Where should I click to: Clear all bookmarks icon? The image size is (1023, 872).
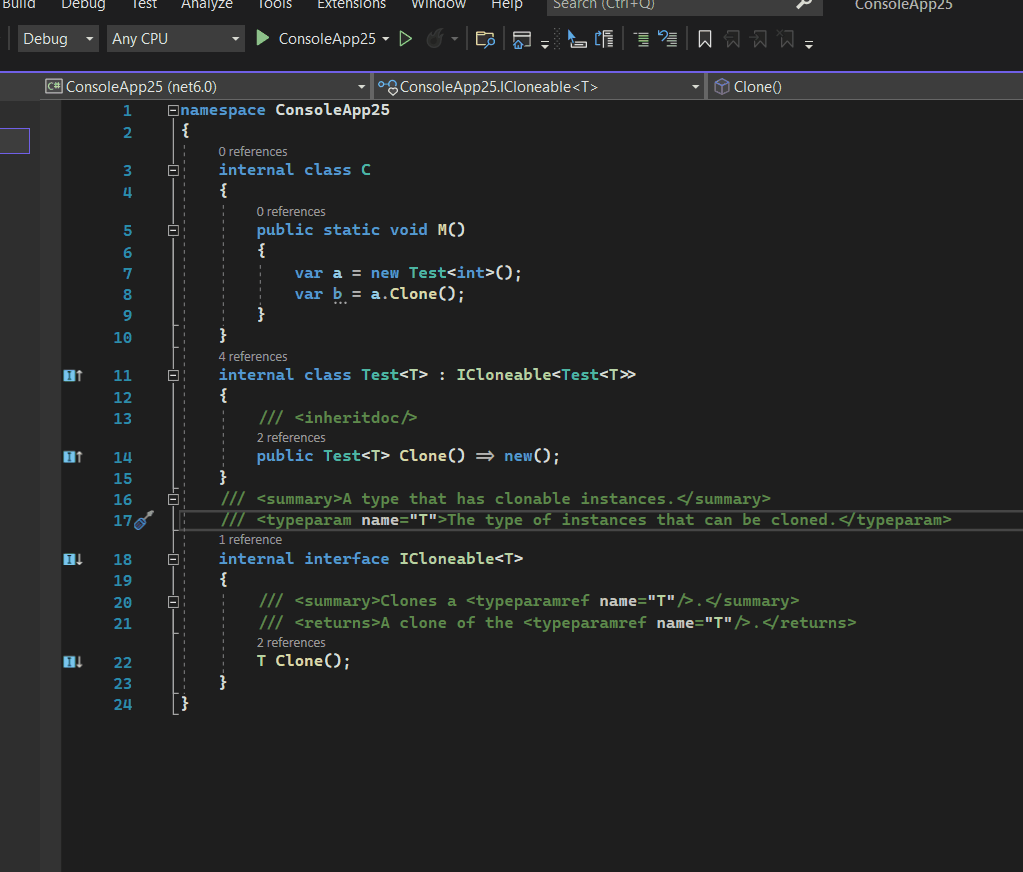click(x=786, y=39)
